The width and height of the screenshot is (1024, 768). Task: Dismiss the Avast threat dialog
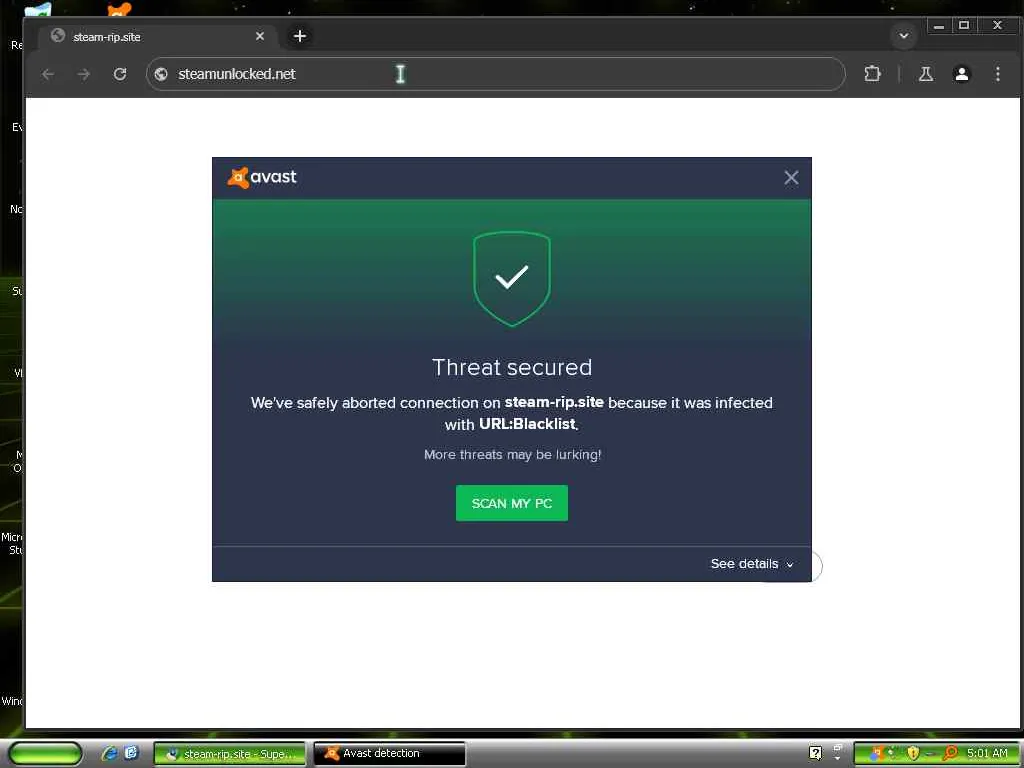791,178
